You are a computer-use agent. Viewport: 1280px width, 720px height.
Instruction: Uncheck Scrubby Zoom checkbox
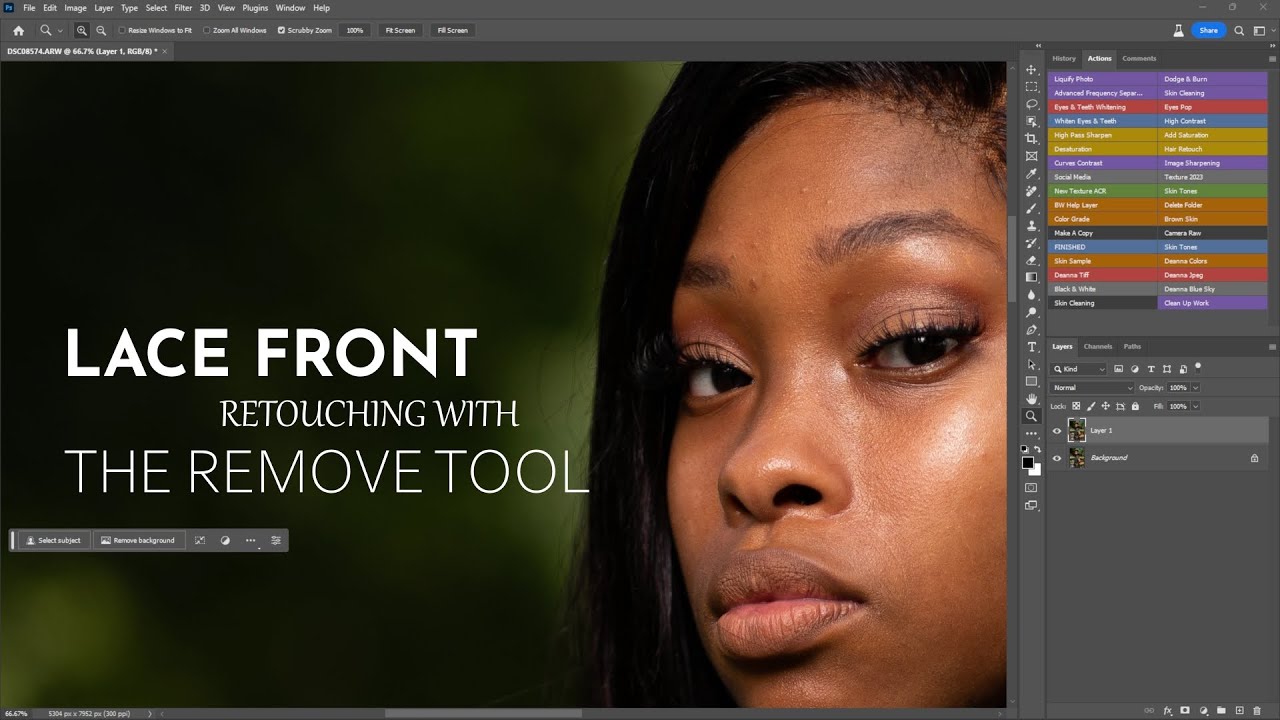pos(281,30)
